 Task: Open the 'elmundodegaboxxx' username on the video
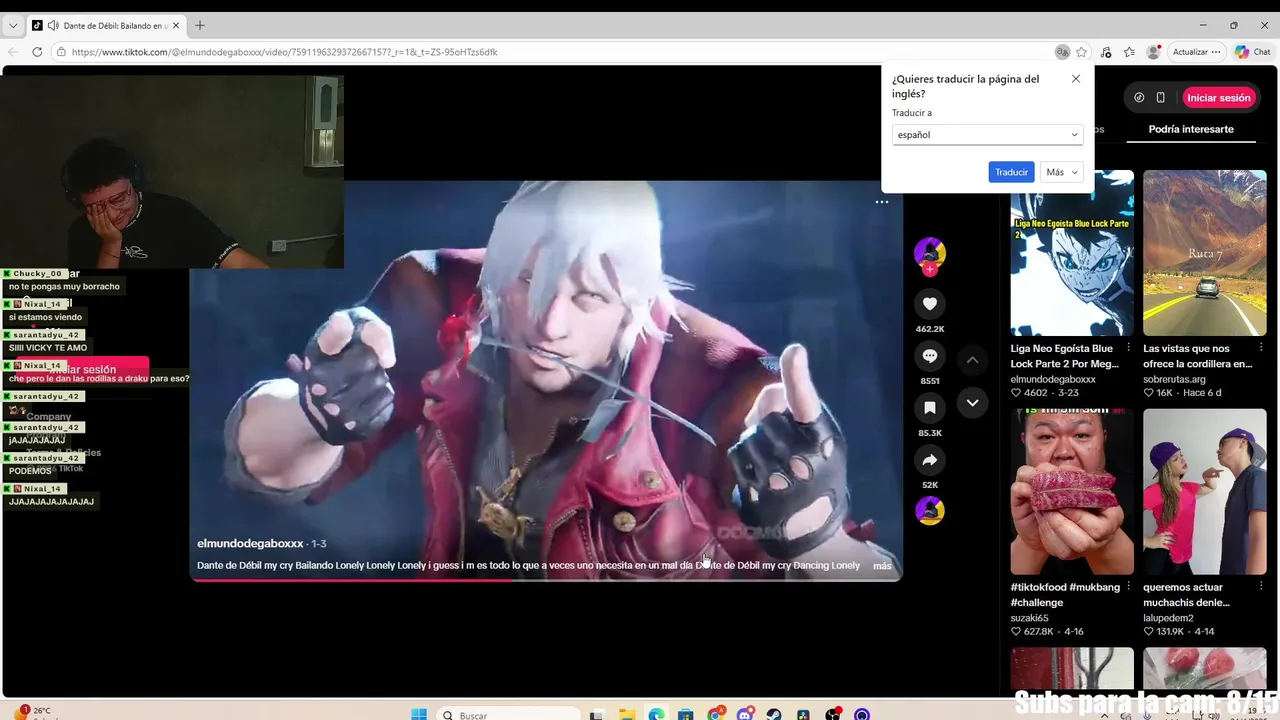250,544
